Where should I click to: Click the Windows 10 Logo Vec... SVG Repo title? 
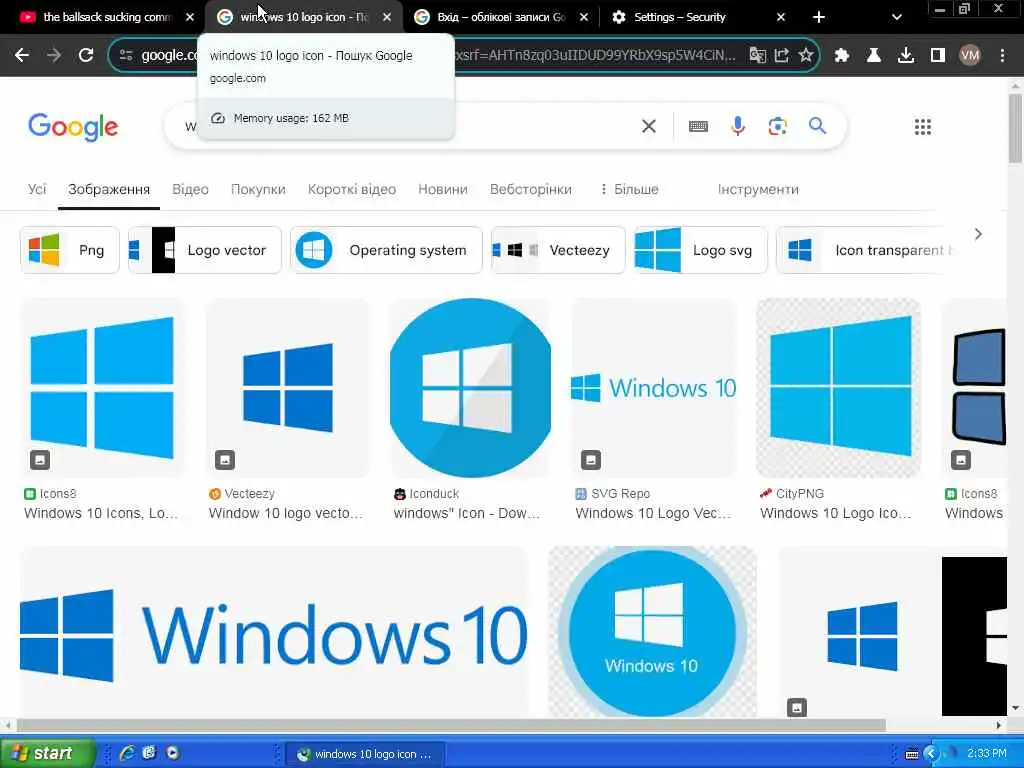(x=653, y=513)
